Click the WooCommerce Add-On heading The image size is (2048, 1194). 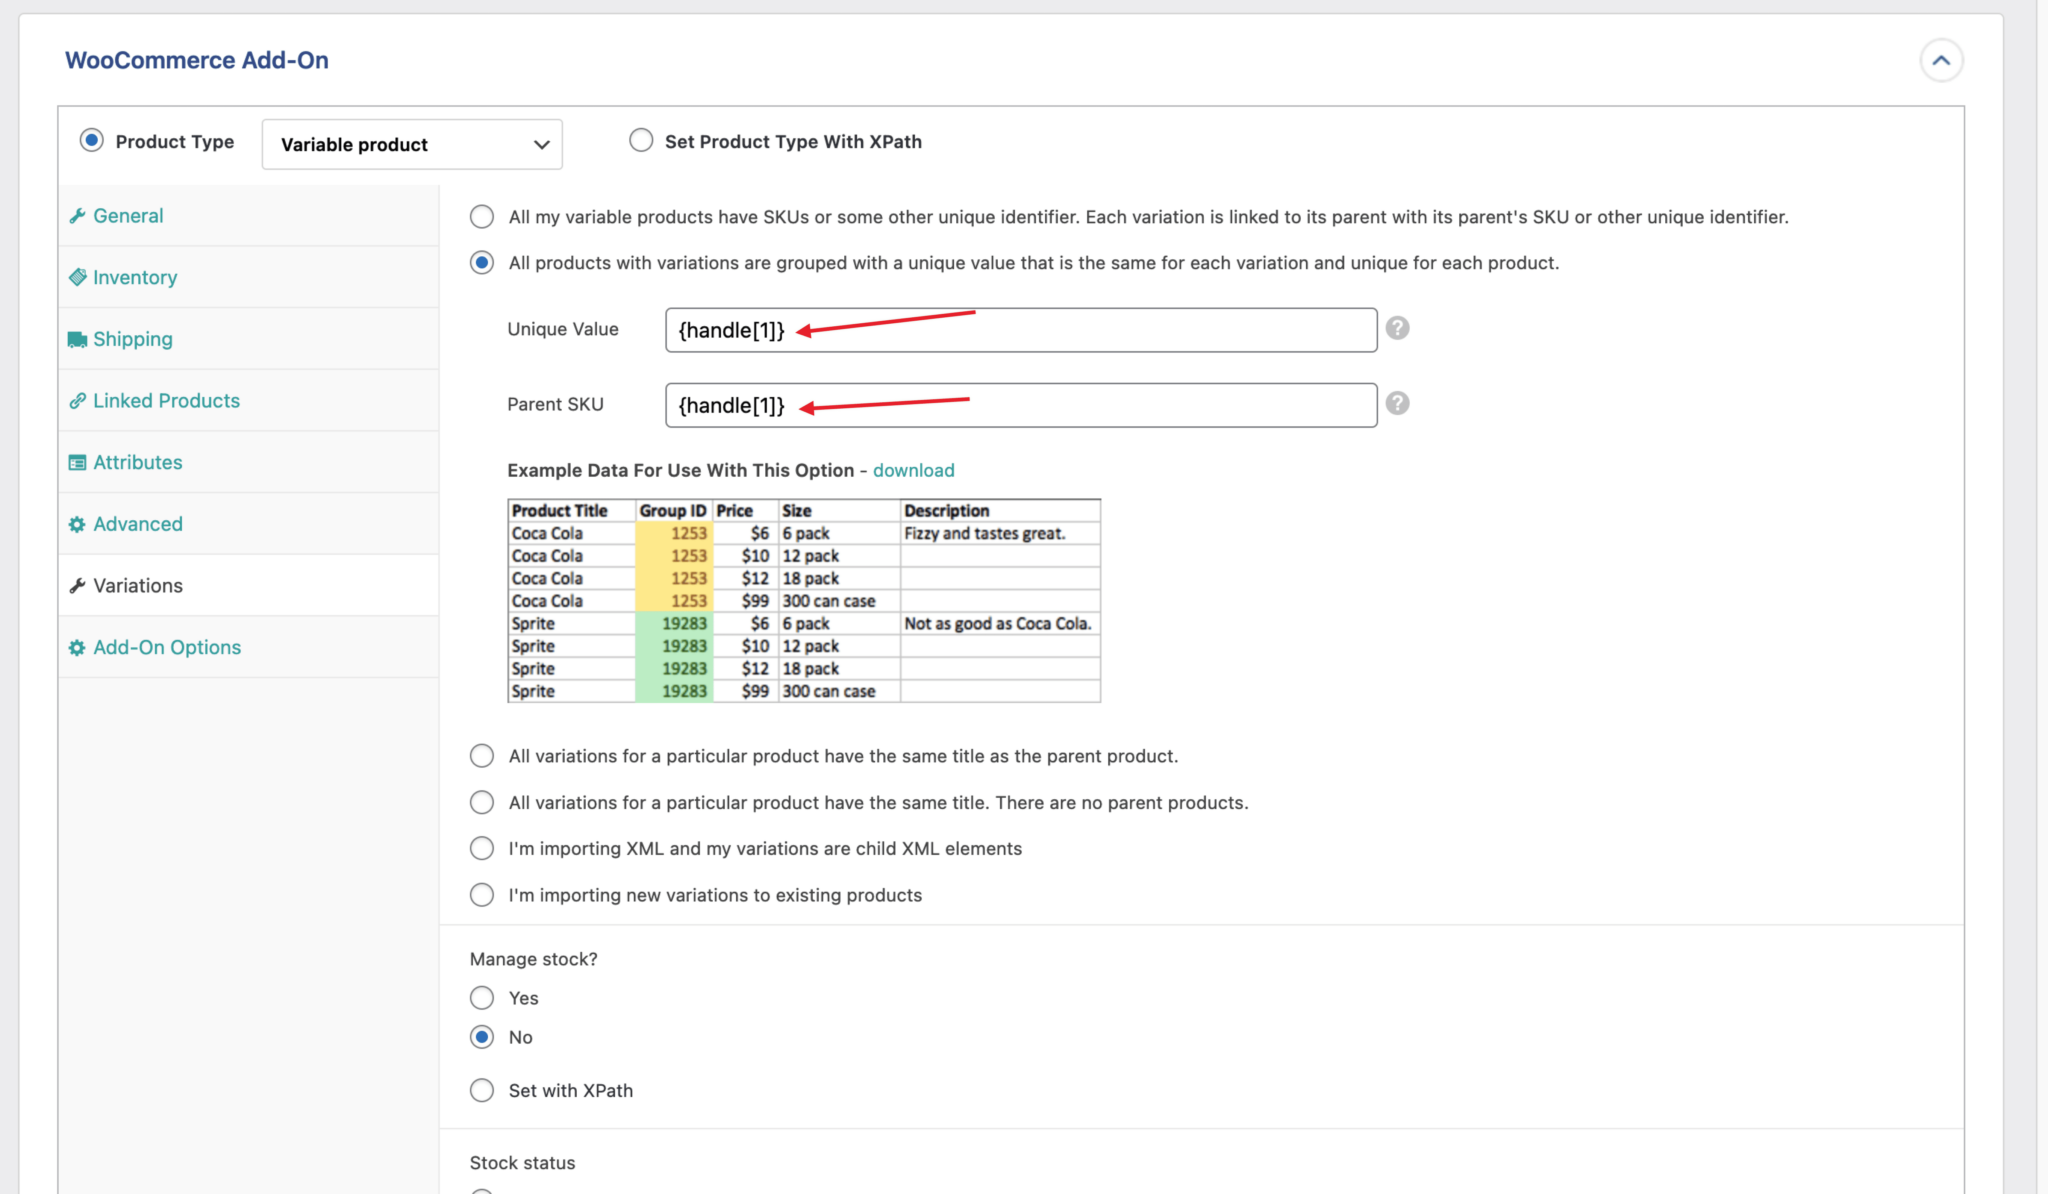(196, 60)
